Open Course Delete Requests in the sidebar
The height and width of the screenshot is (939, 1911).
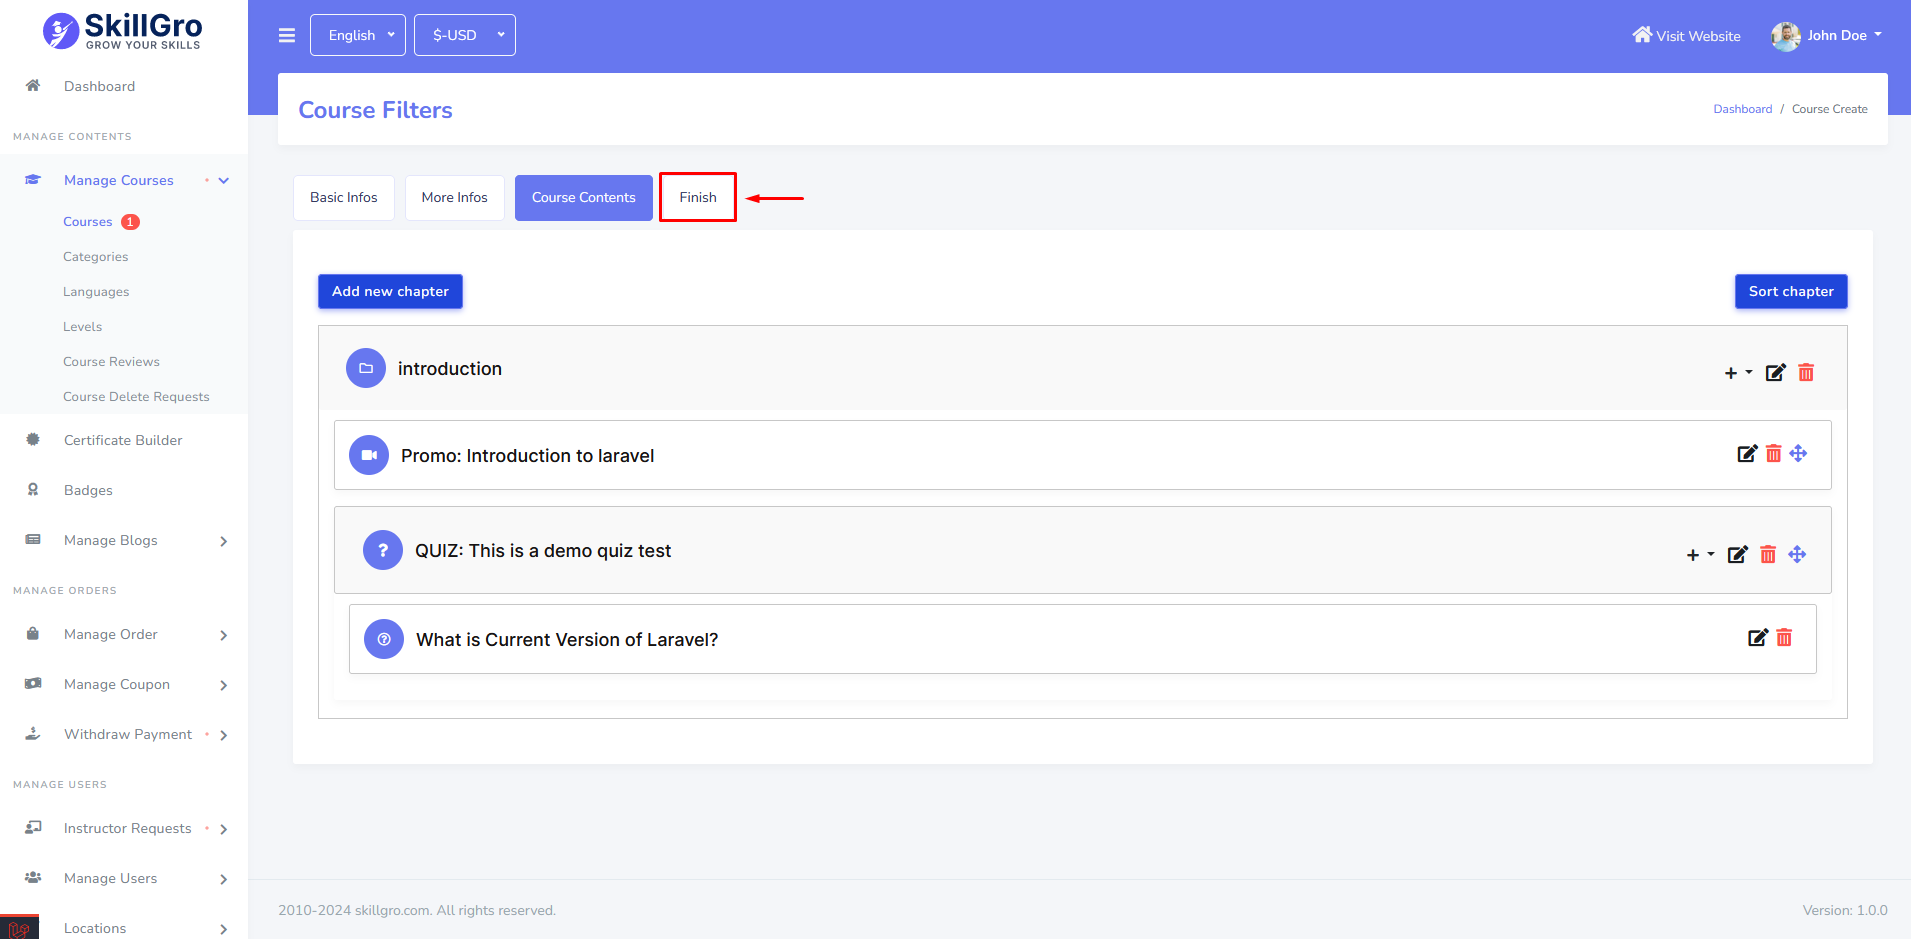coord(136,396)
